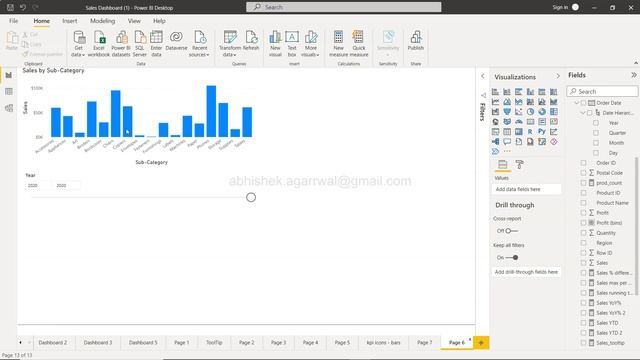Click the Year slicer start value box

tap(38, 185)
